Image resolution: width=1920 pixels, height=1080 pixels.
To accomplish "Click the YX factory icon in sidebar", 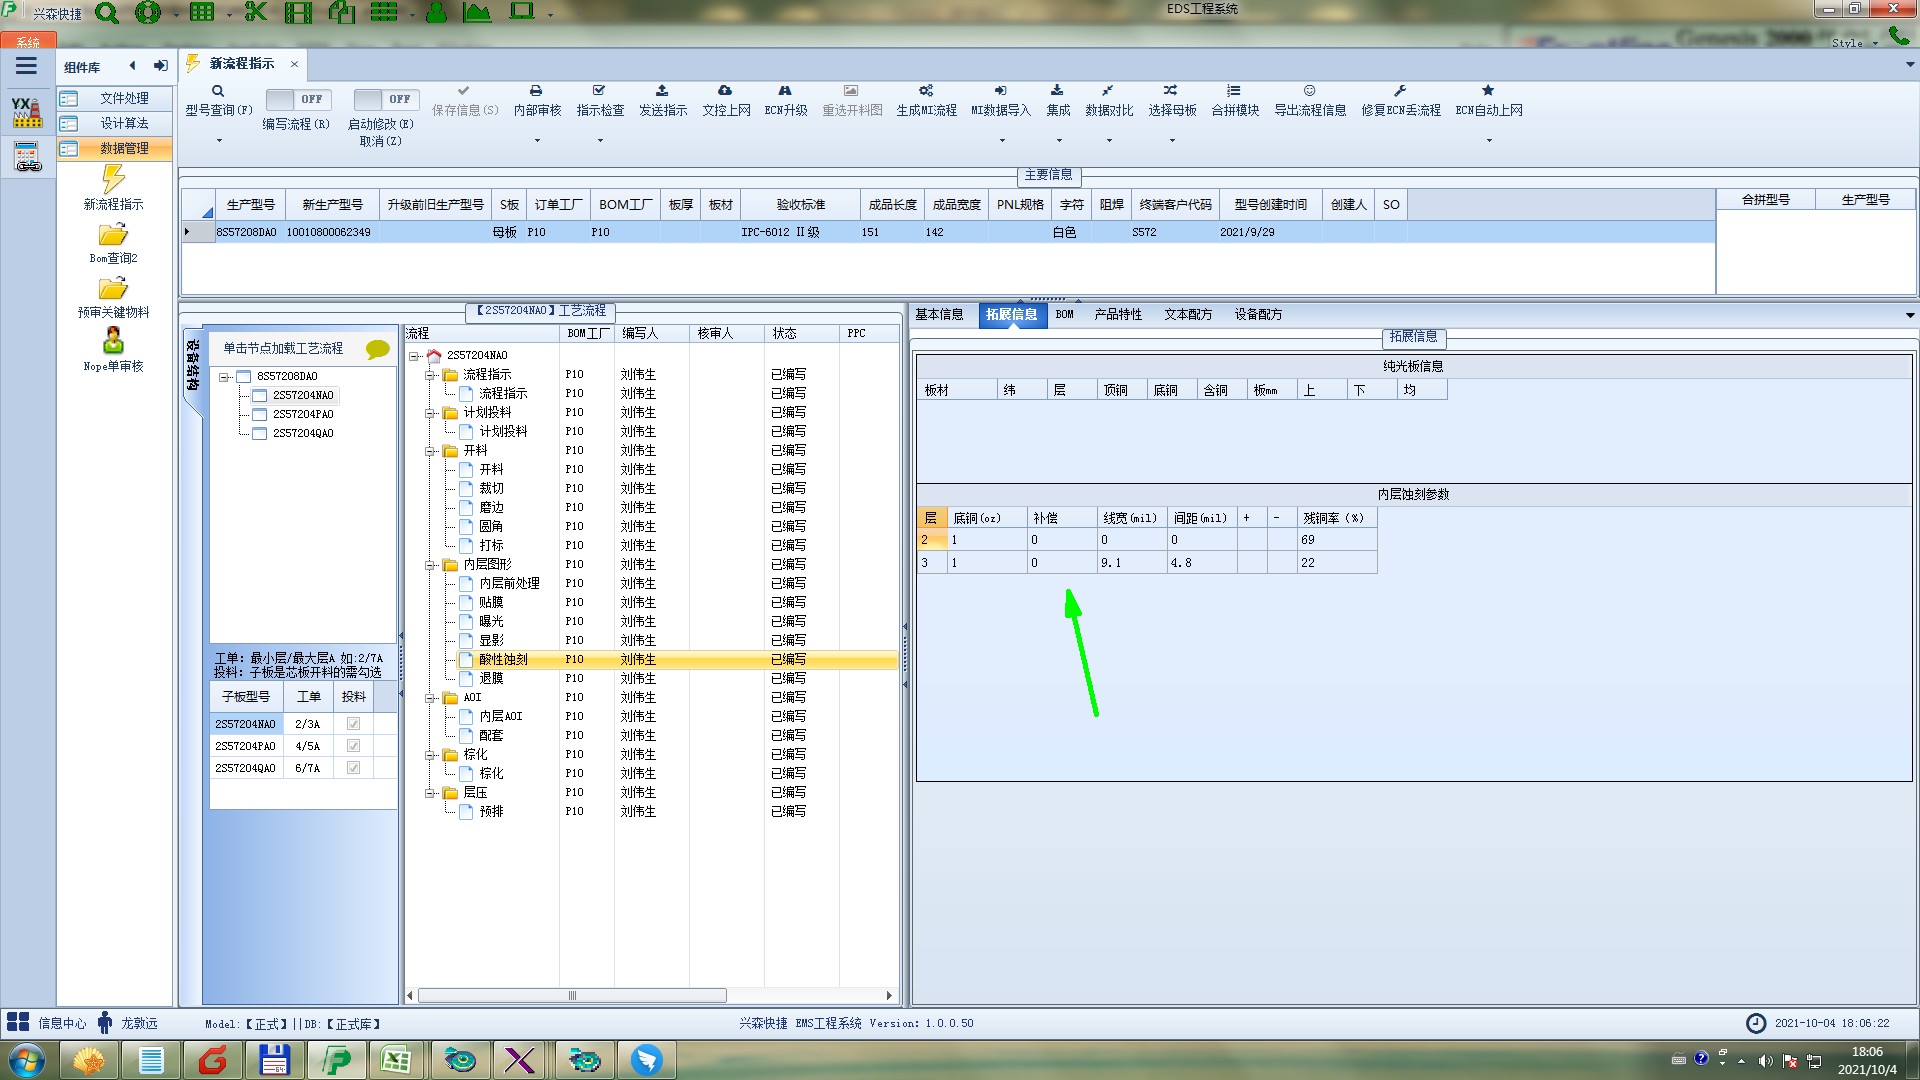I will pos(27,111).
